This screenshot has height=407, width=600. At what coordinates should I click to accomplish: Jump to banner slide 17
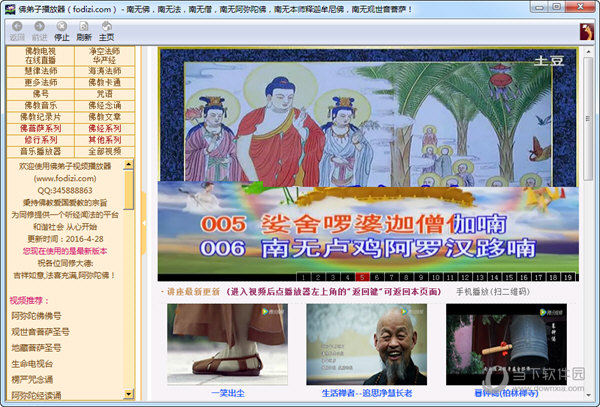(x=539, y=277)
